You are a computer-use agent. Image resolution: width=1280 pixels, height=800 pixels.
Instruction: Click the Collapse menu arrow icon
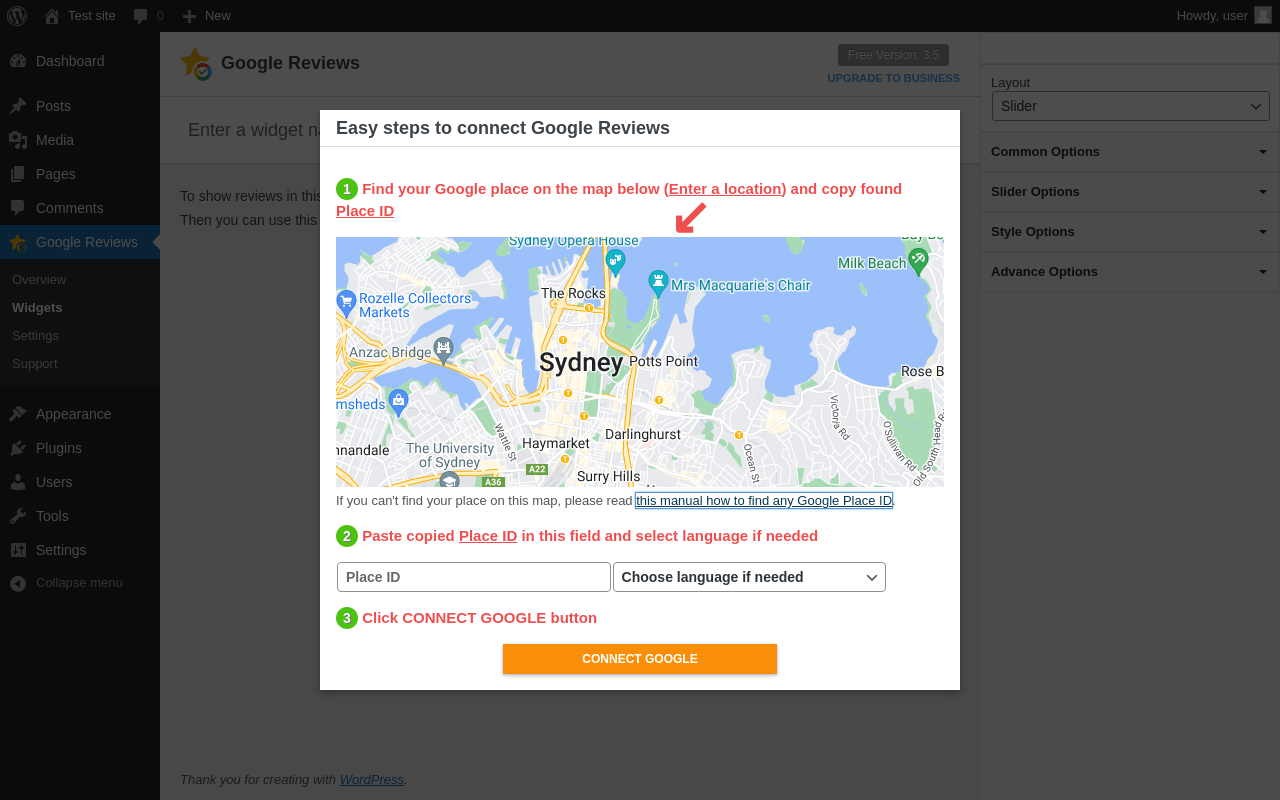[x=18, y=583]
